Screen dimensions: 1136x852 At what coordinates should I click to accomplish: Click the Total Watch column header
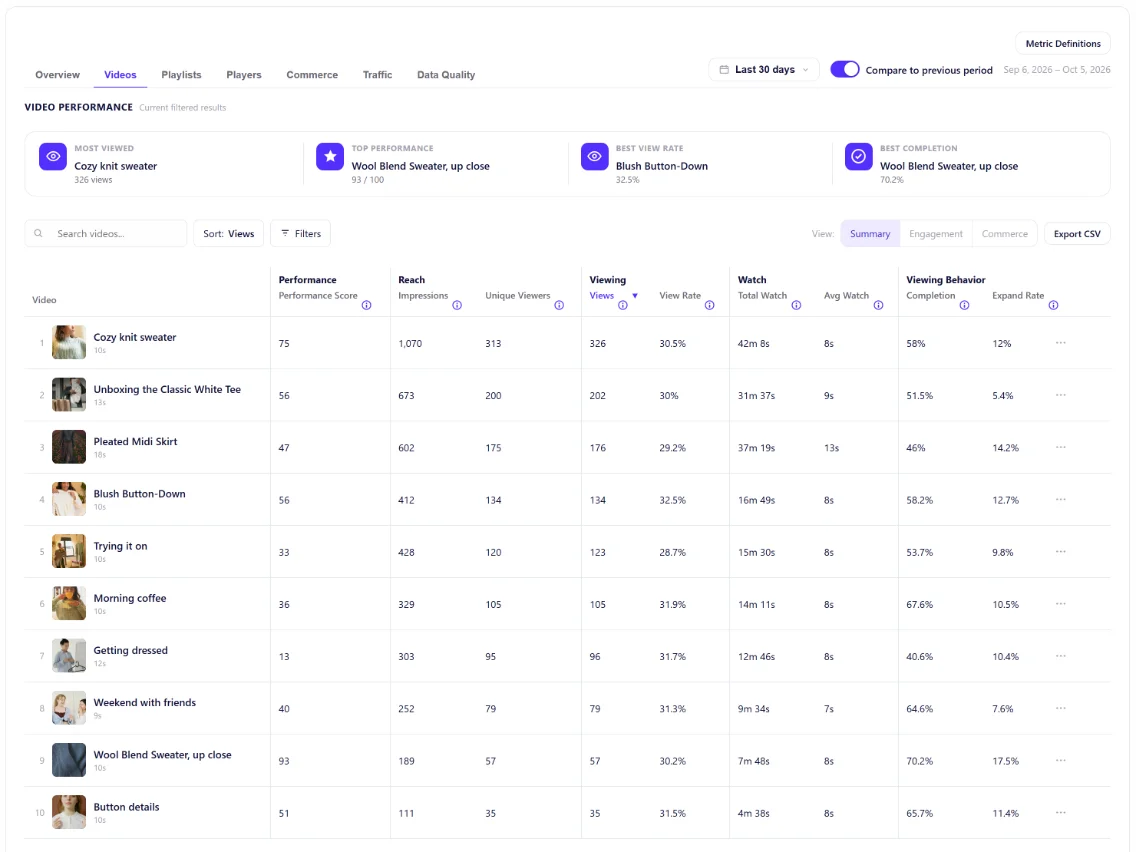point(762,296)
